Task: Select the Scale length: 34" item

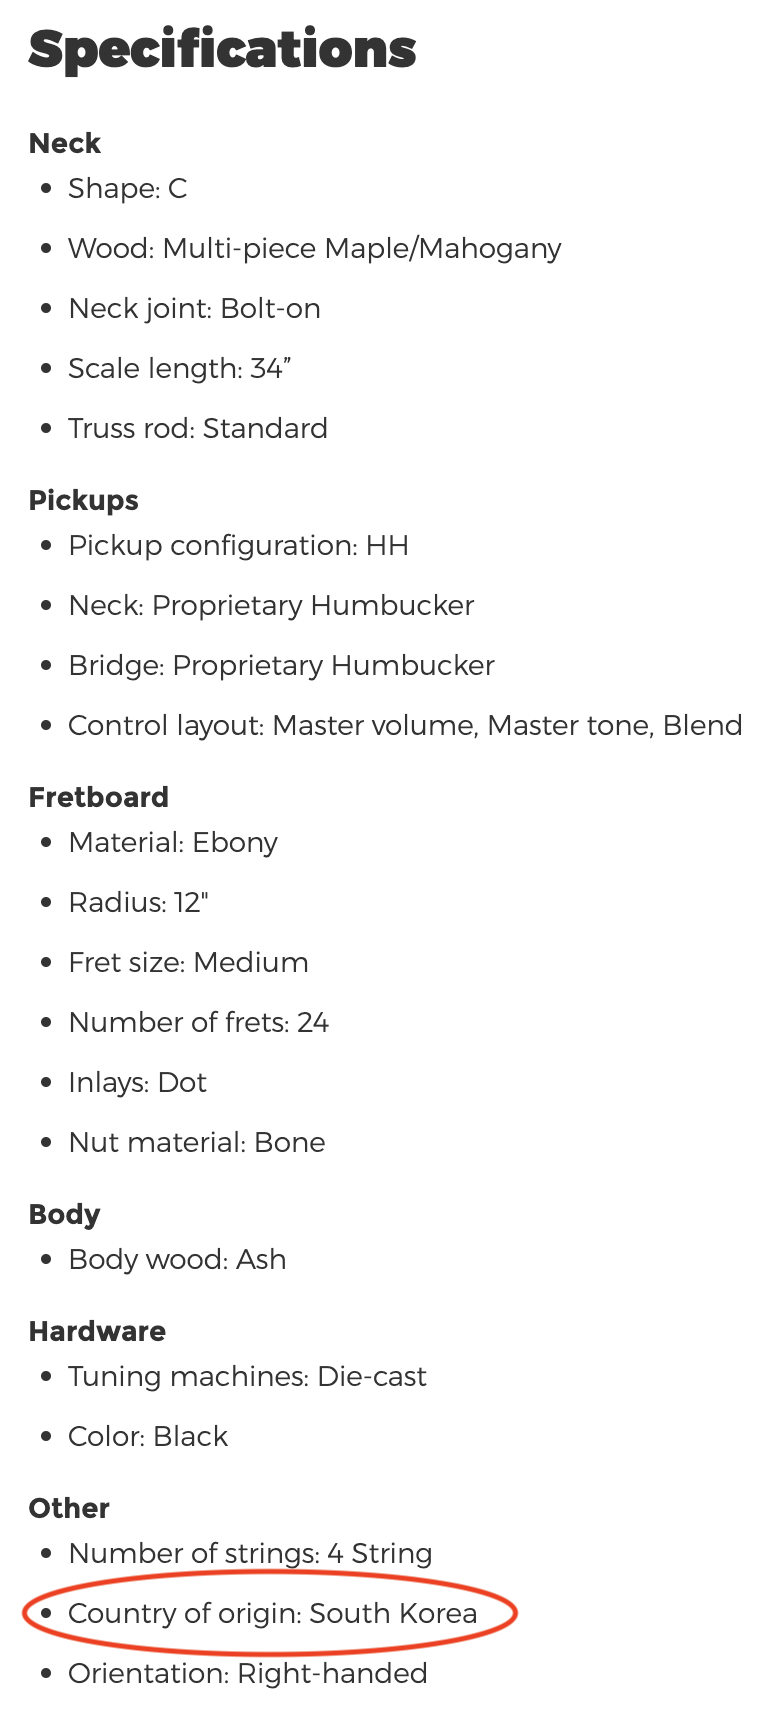Action: click(x=180, y=369)
